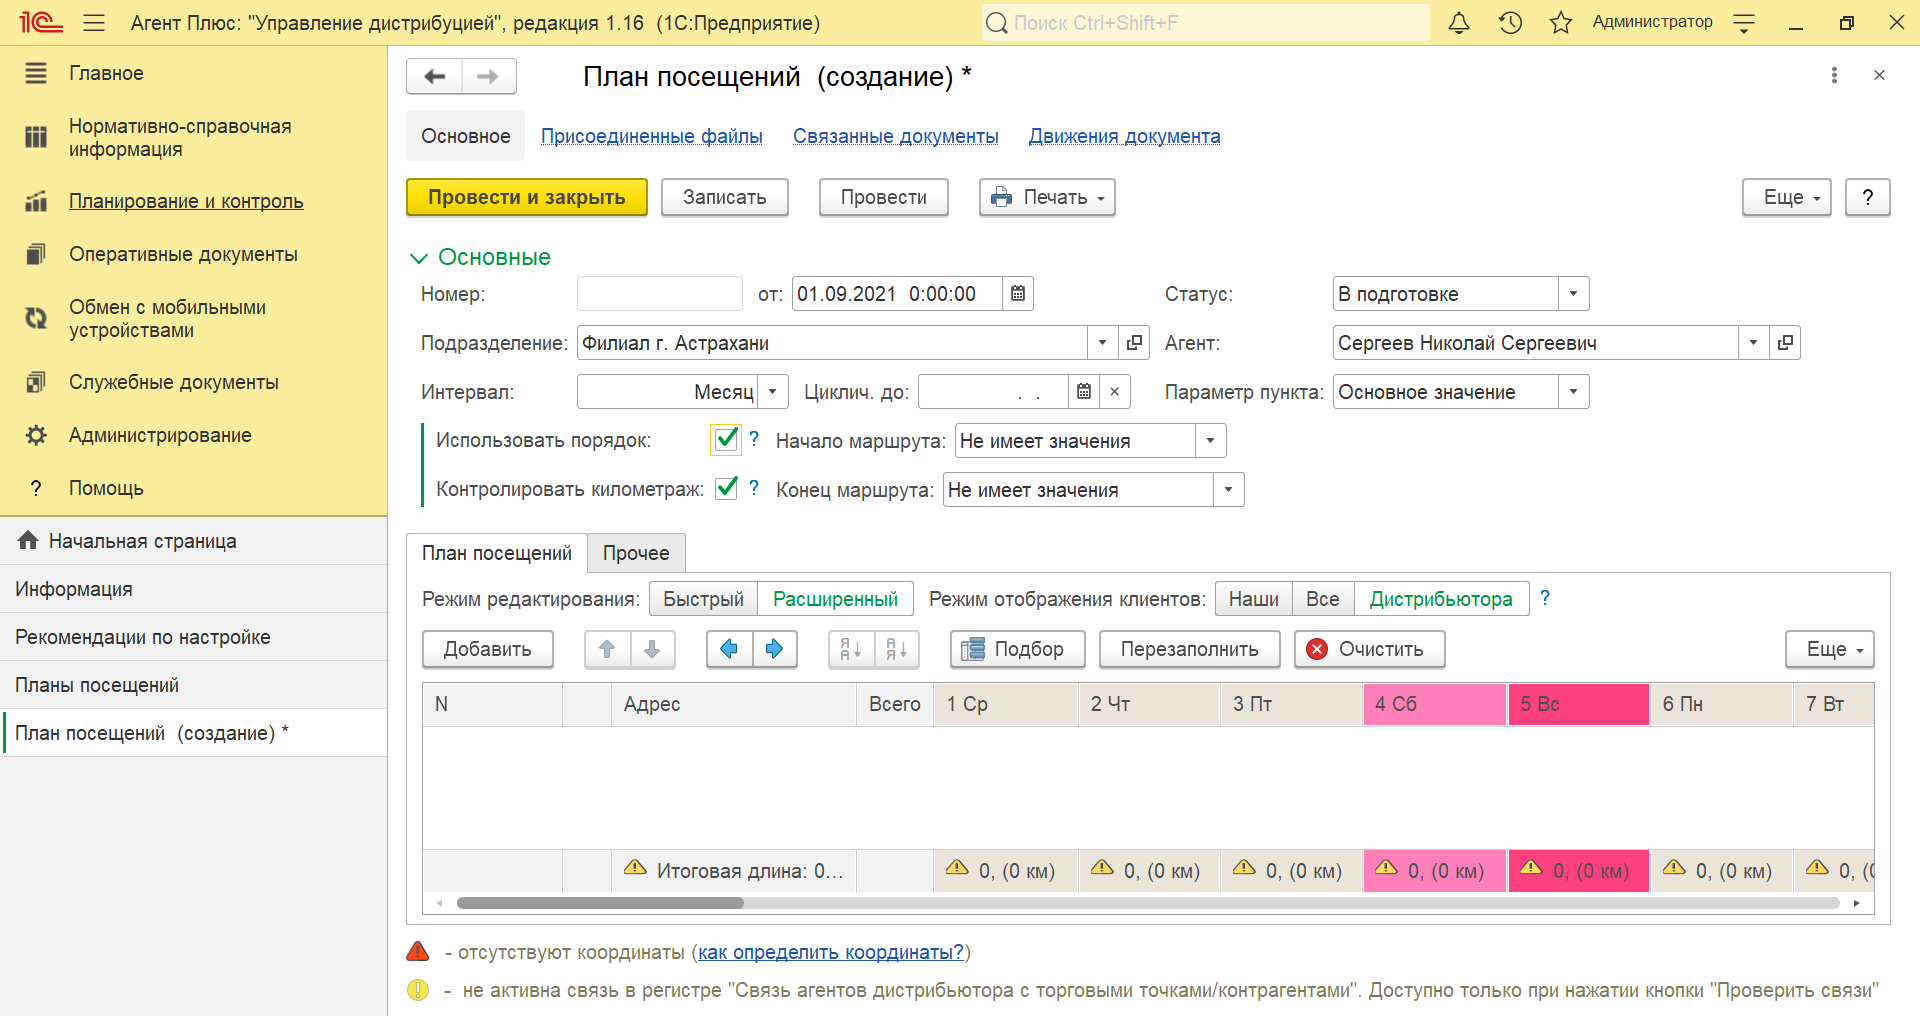Expand the Начало маршрута dropdown
Screen dimensions: 1920x1016
(x=1210, y=441)
